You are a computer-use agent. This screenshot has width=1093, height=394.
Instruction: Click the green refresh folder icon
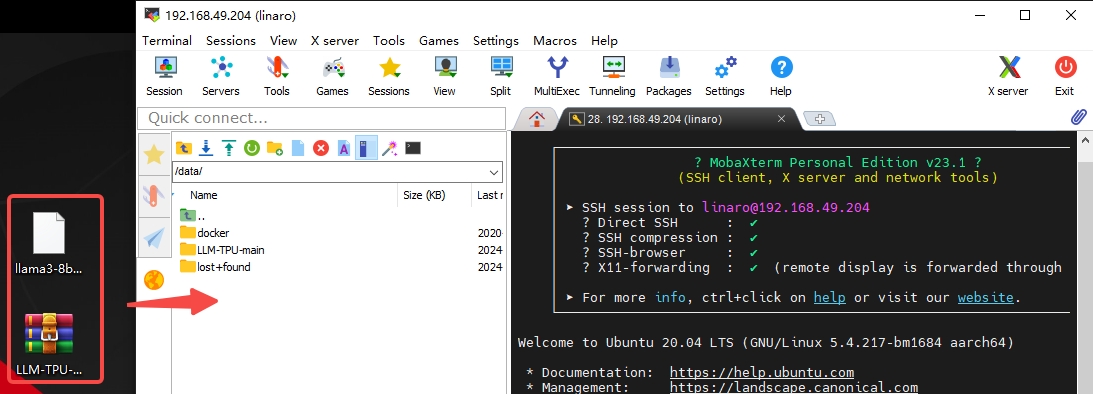(252, 148)
